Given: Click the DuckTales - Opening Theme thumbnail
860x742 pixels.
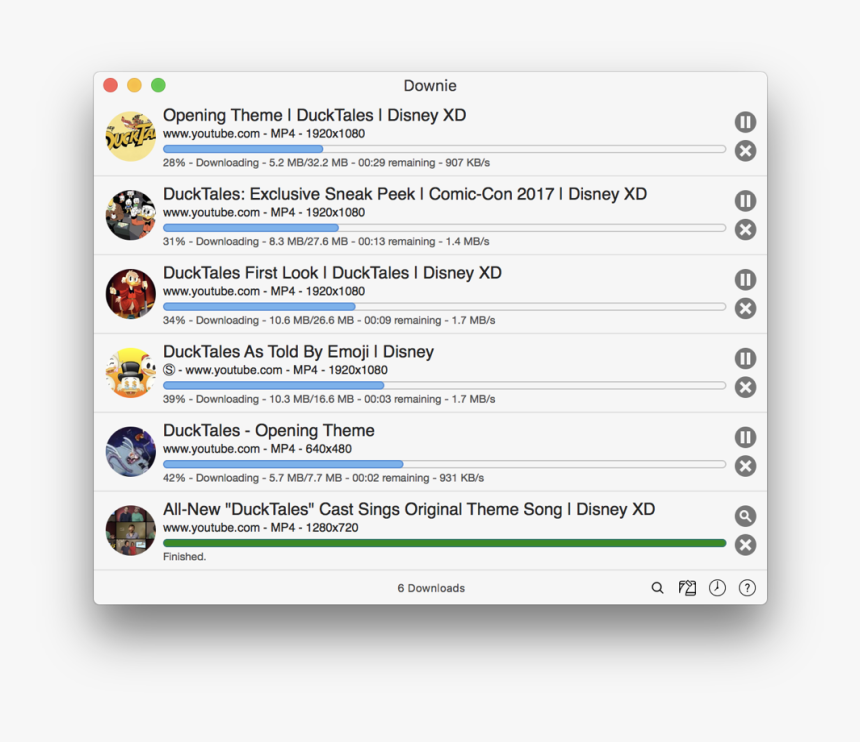Looking at the screenshot, I should [131, 451].
